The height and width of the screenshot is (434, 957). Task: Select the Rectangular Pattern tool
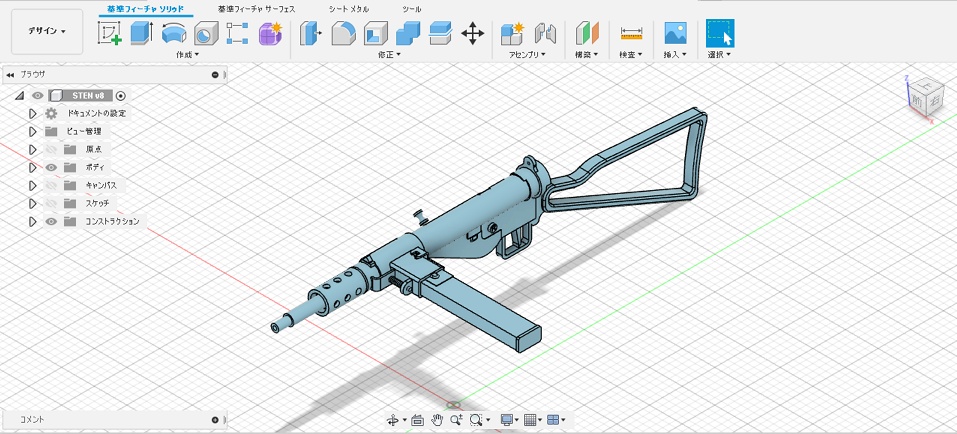[x=237, y=33]
